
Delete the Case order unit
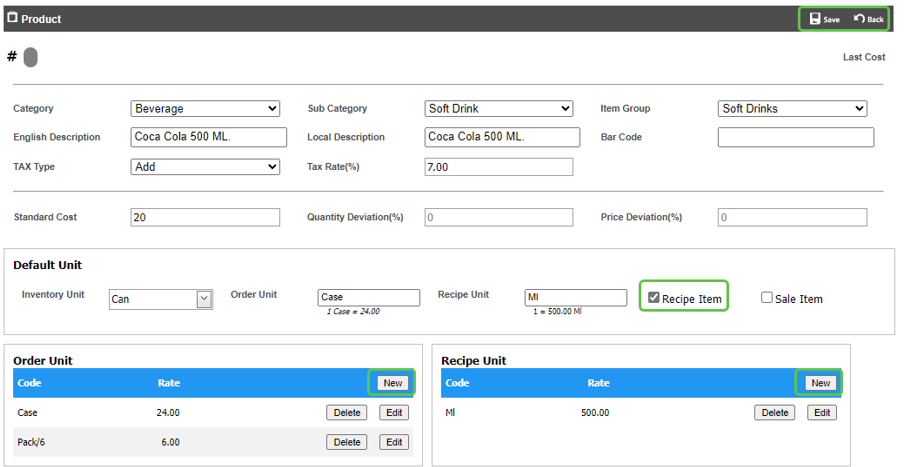click(x=347, y=412)
